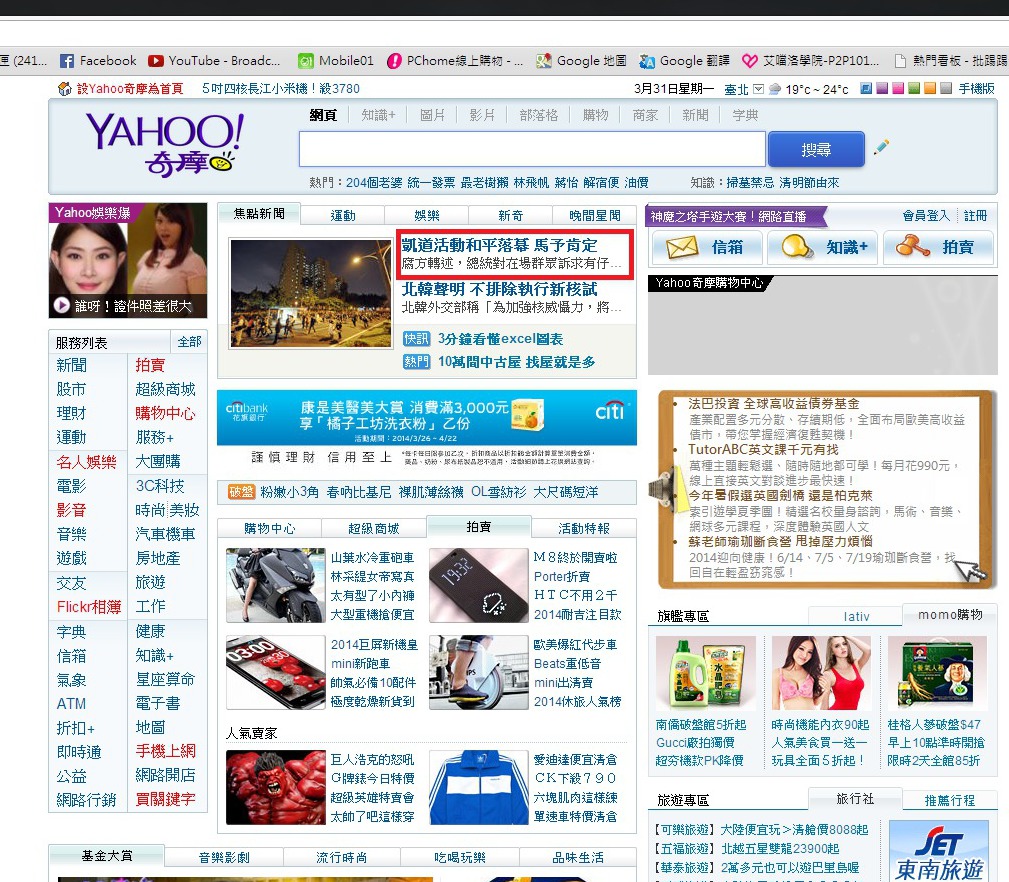Select the orange theme color swatch
Screen dimensions: 1009x882
click(930, 88)
